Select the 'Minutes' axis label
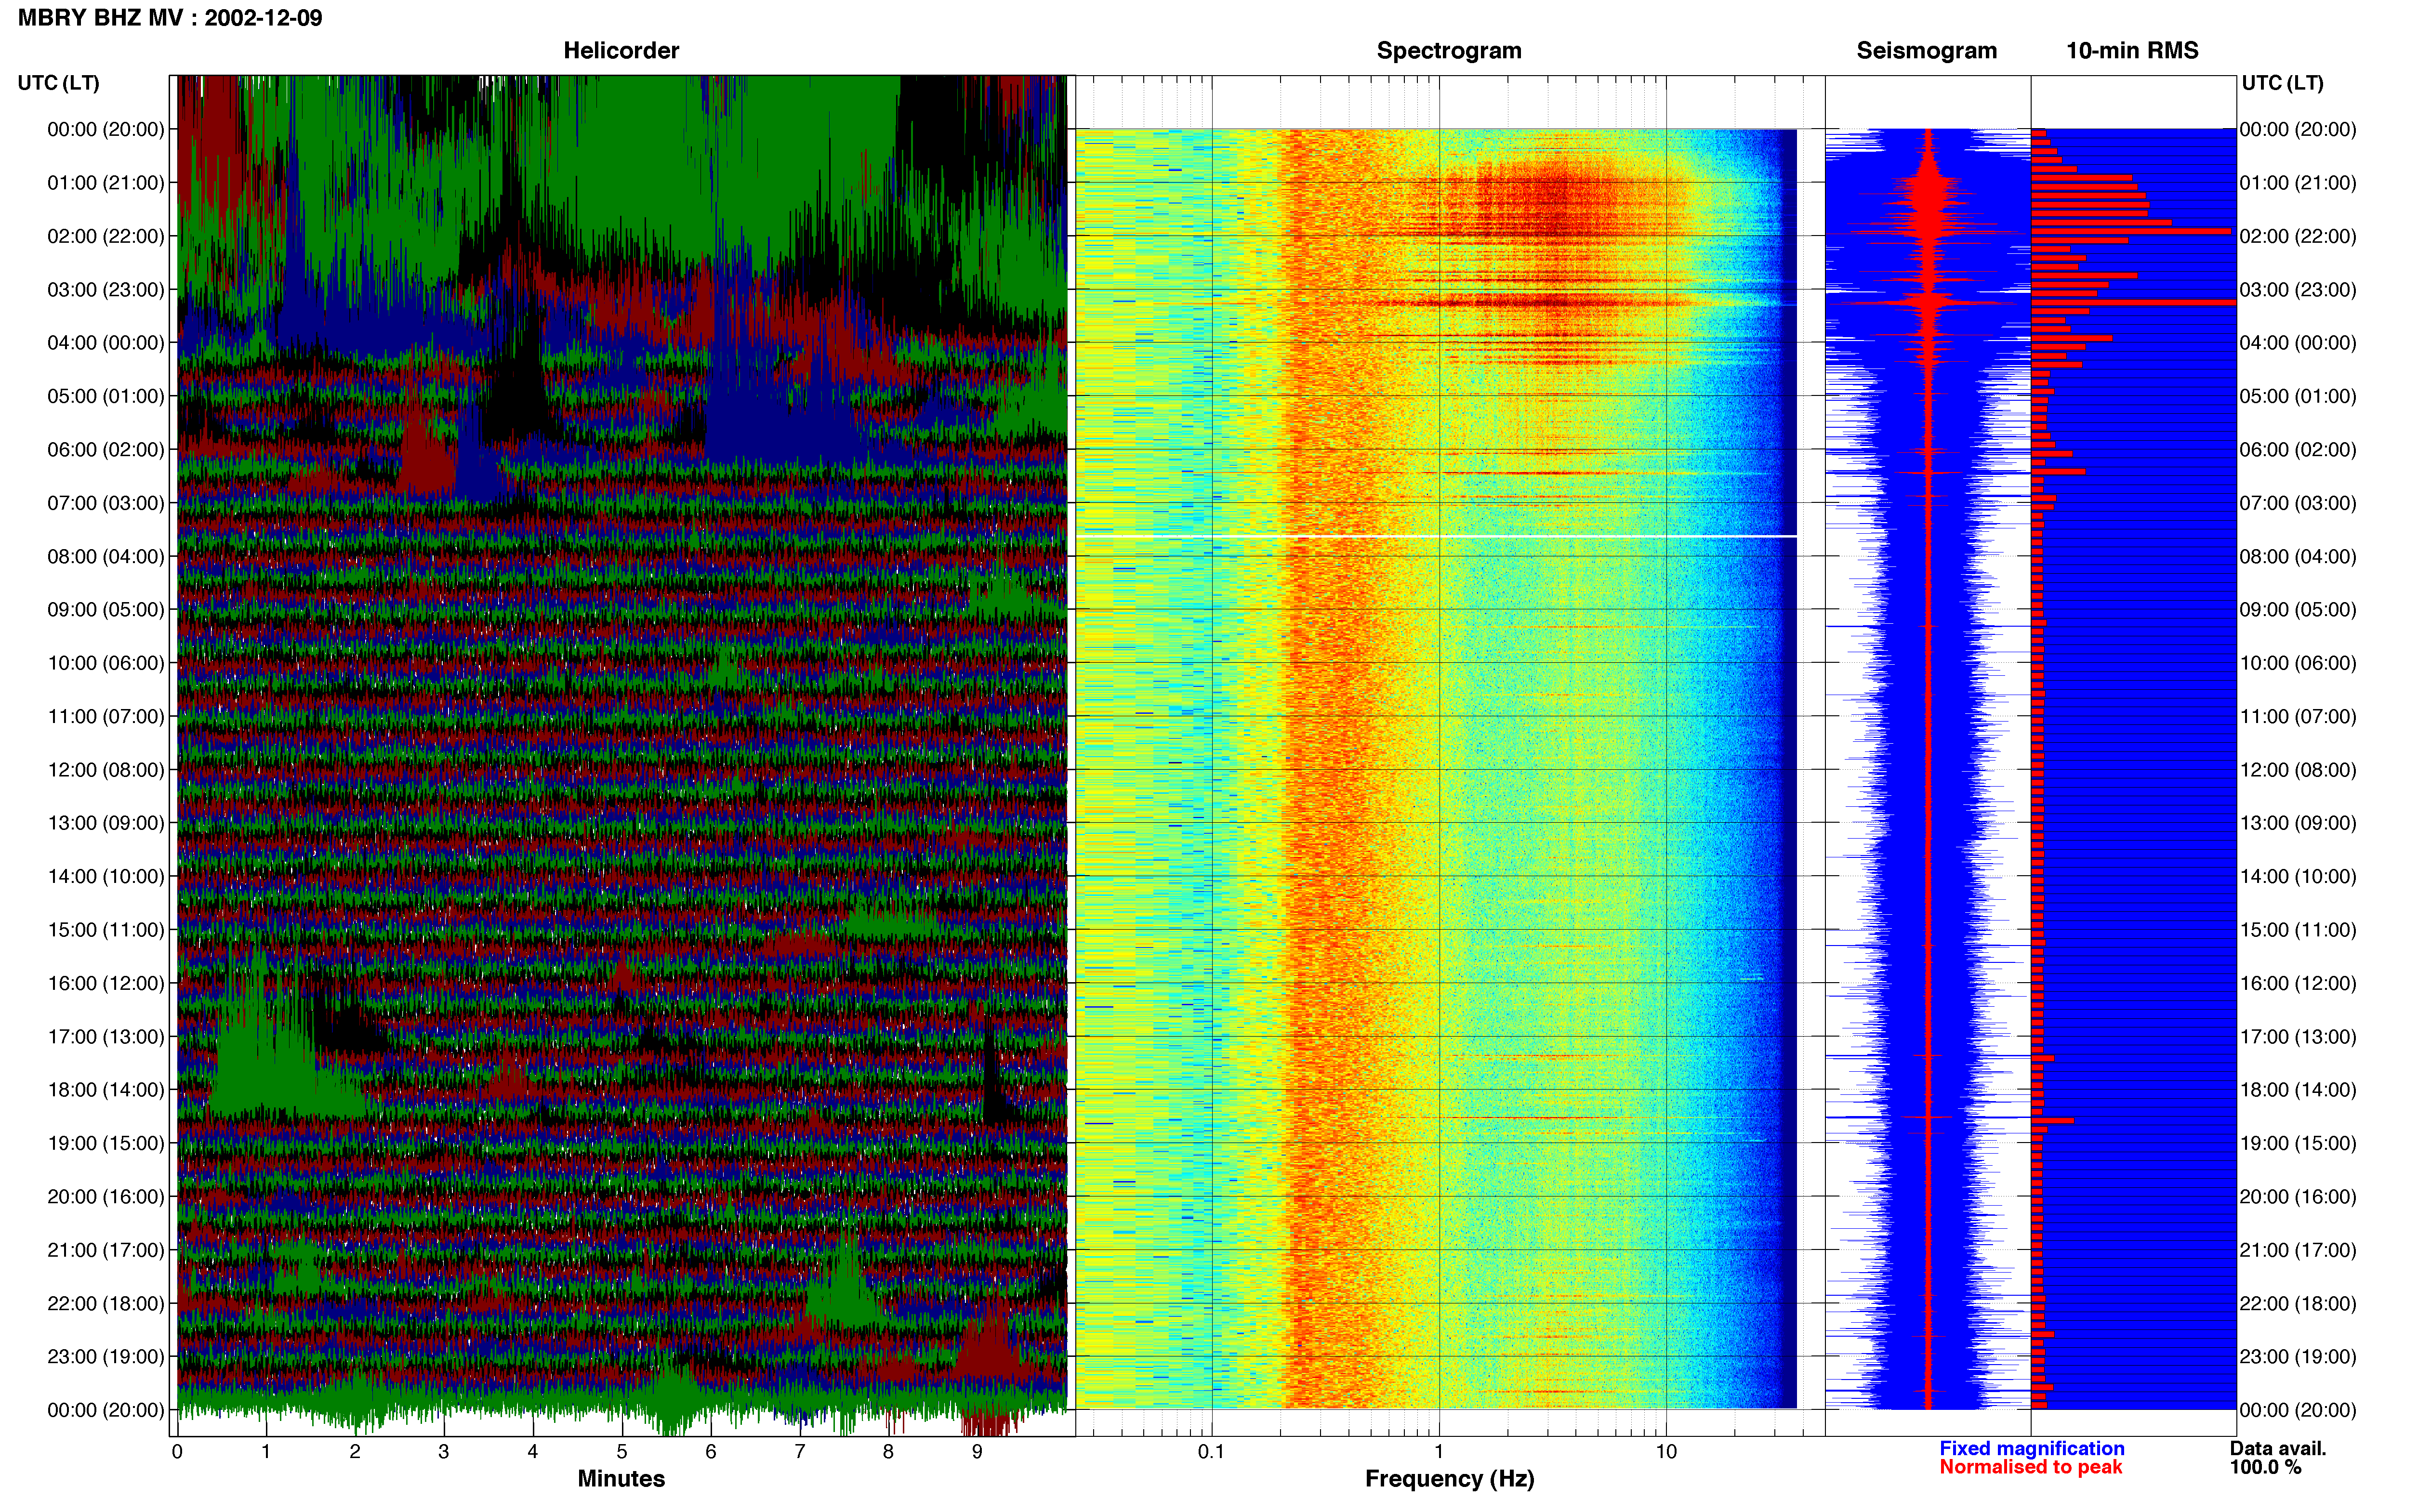The width and height of the screenshot is (2418, 1512). pos(621,1478)
